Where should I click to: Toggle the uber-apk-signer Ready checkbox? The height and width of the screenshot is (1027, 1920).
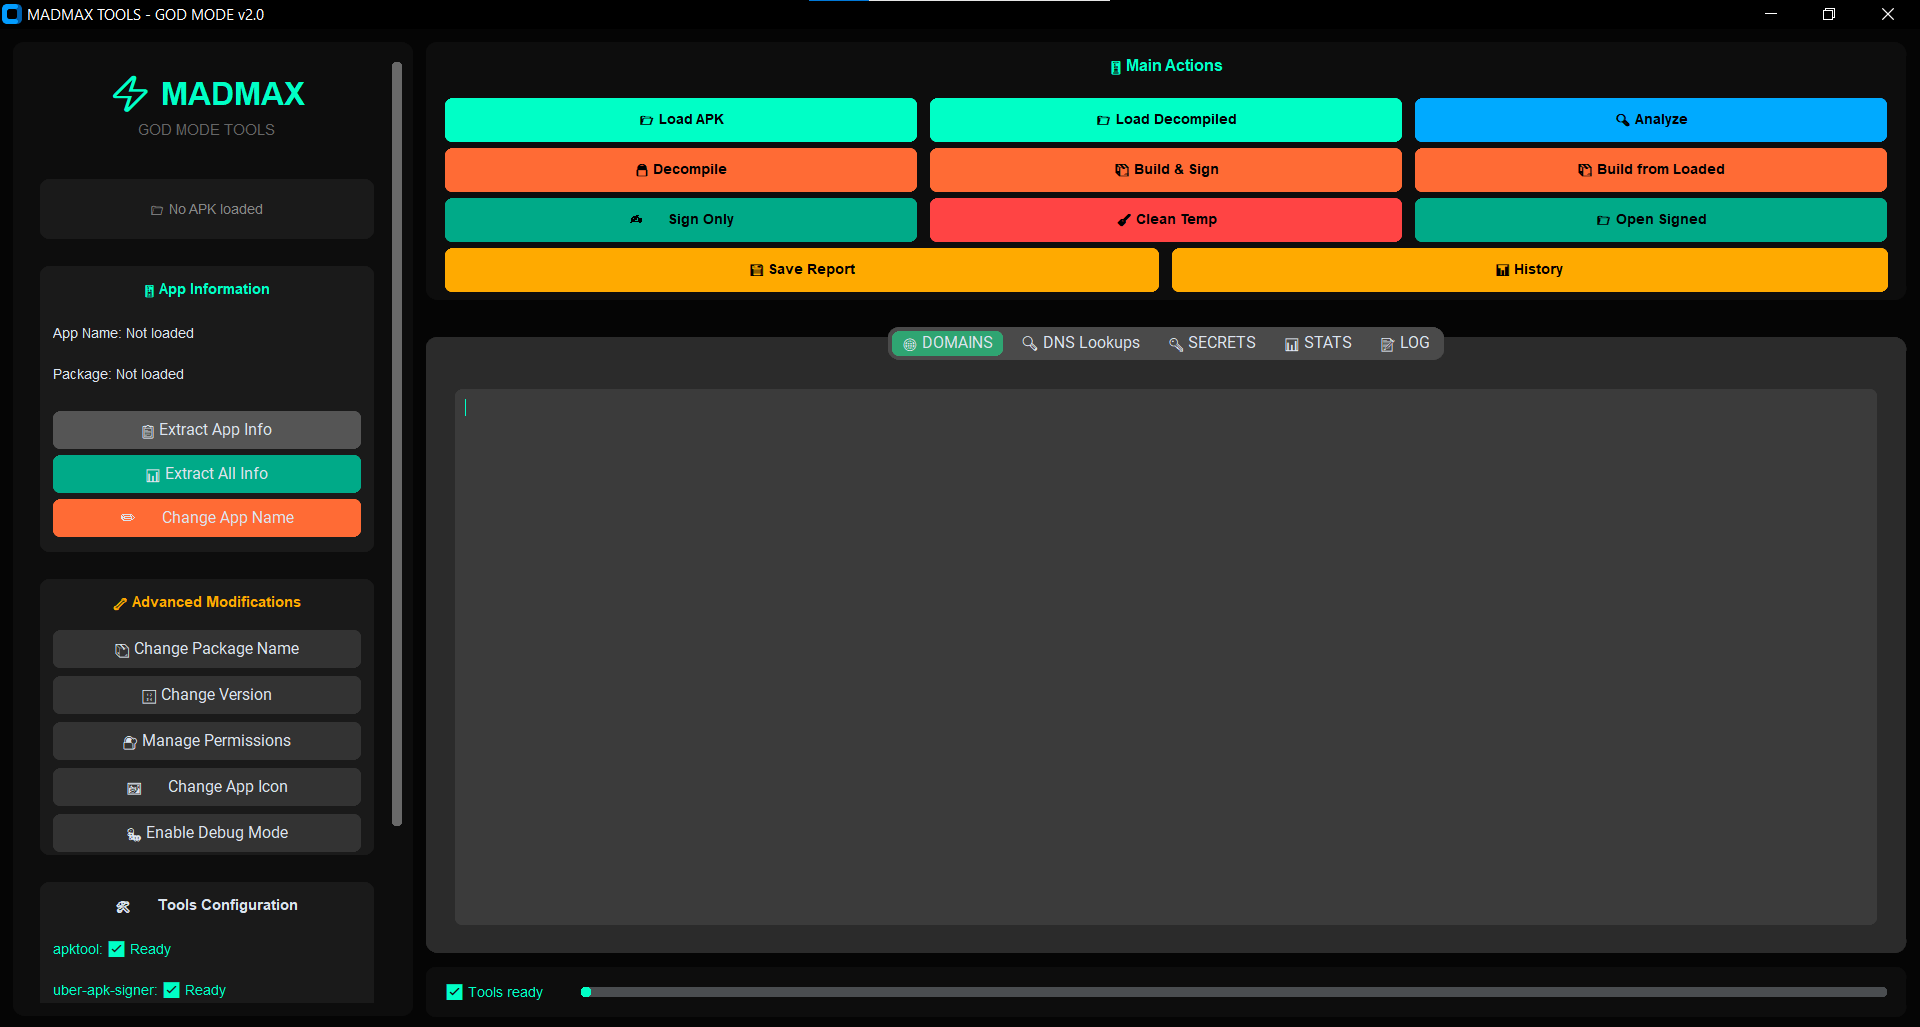(172, 990)
